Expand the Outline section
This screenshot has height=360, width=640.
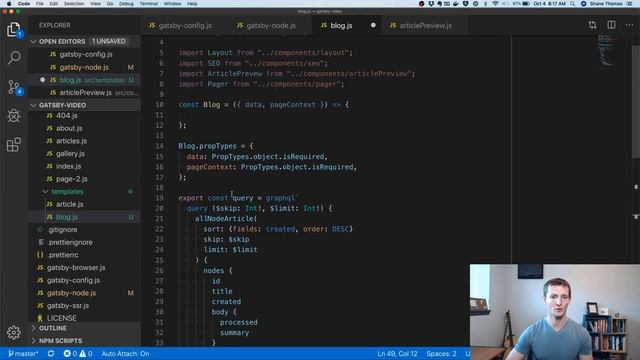84,328
